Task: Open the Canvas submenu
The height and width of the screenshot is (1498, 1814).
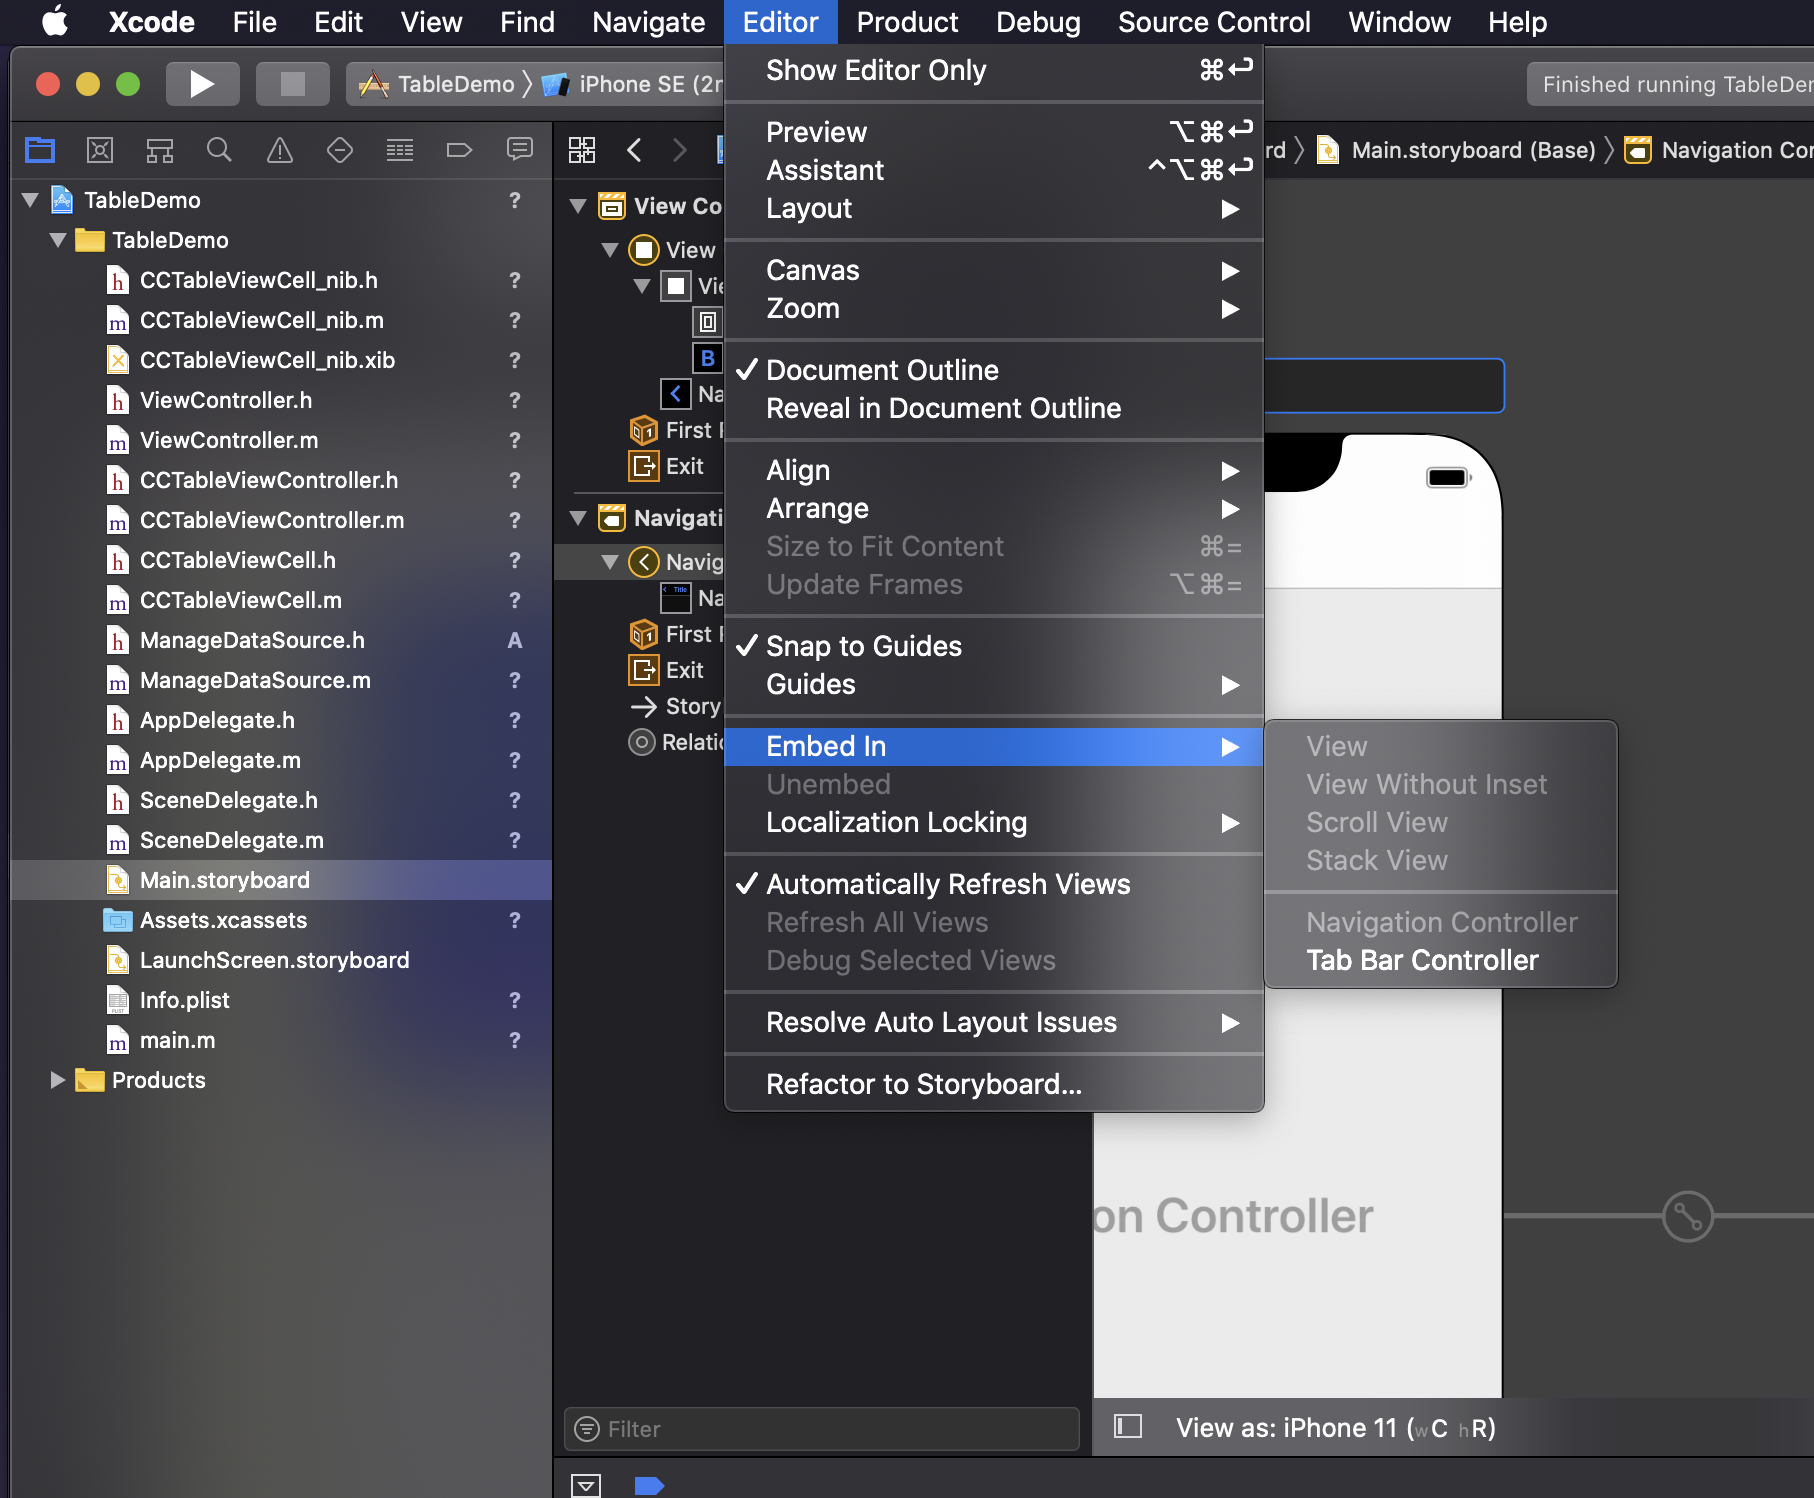Action: 993,270
